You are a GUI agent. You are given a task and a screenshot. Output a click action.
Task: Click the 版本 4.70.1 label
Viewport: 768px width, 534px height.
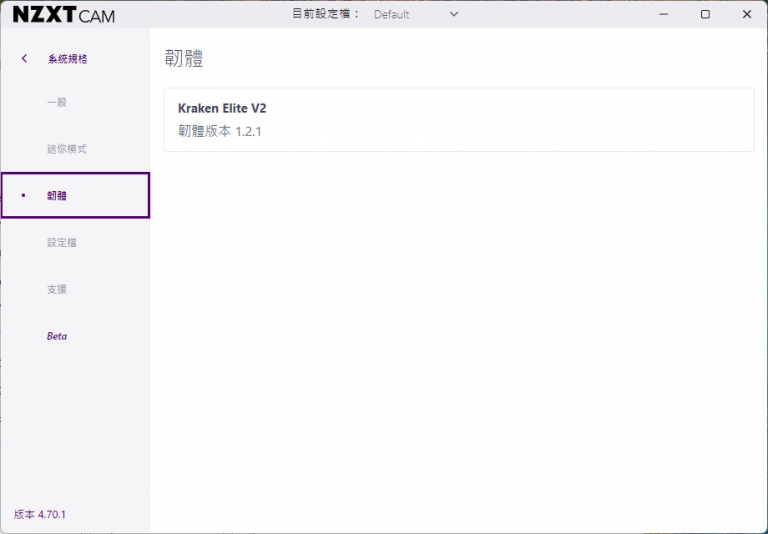tap(40, 514)
